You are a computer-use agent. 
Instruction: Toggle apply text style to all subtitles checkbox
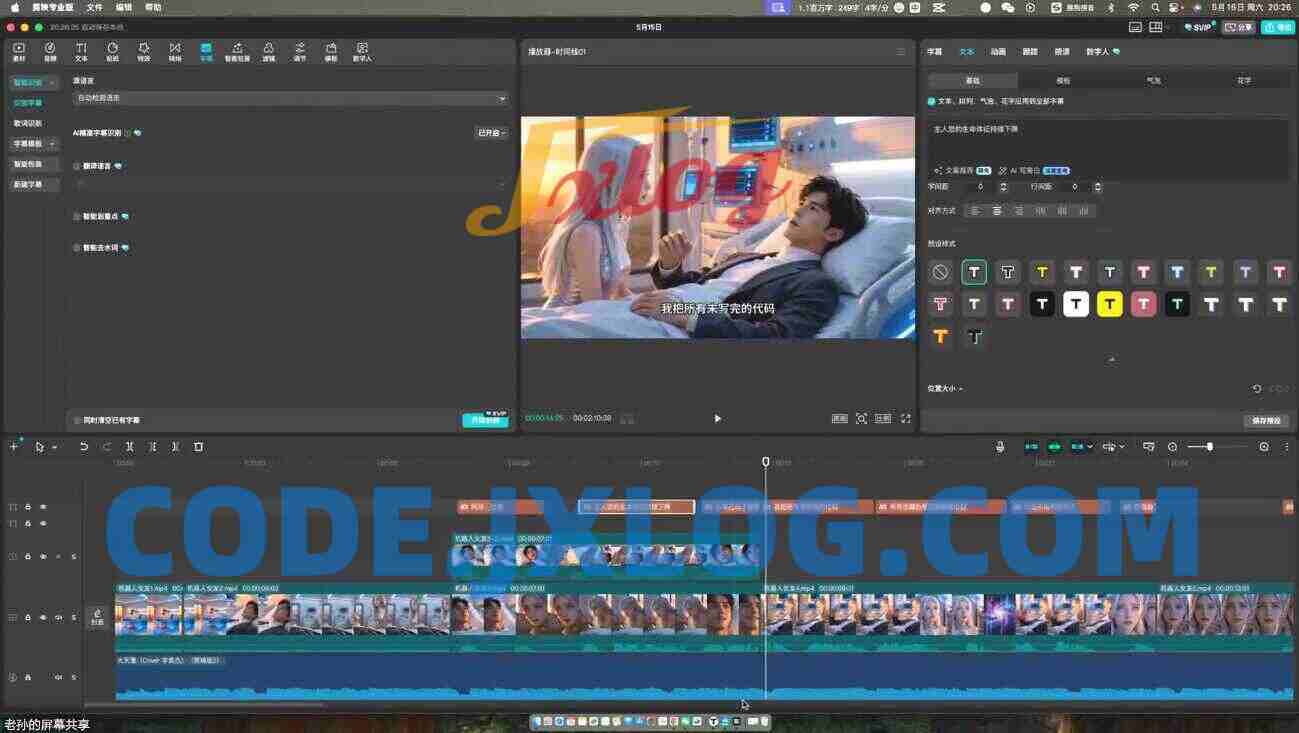(x=932, y=101)
